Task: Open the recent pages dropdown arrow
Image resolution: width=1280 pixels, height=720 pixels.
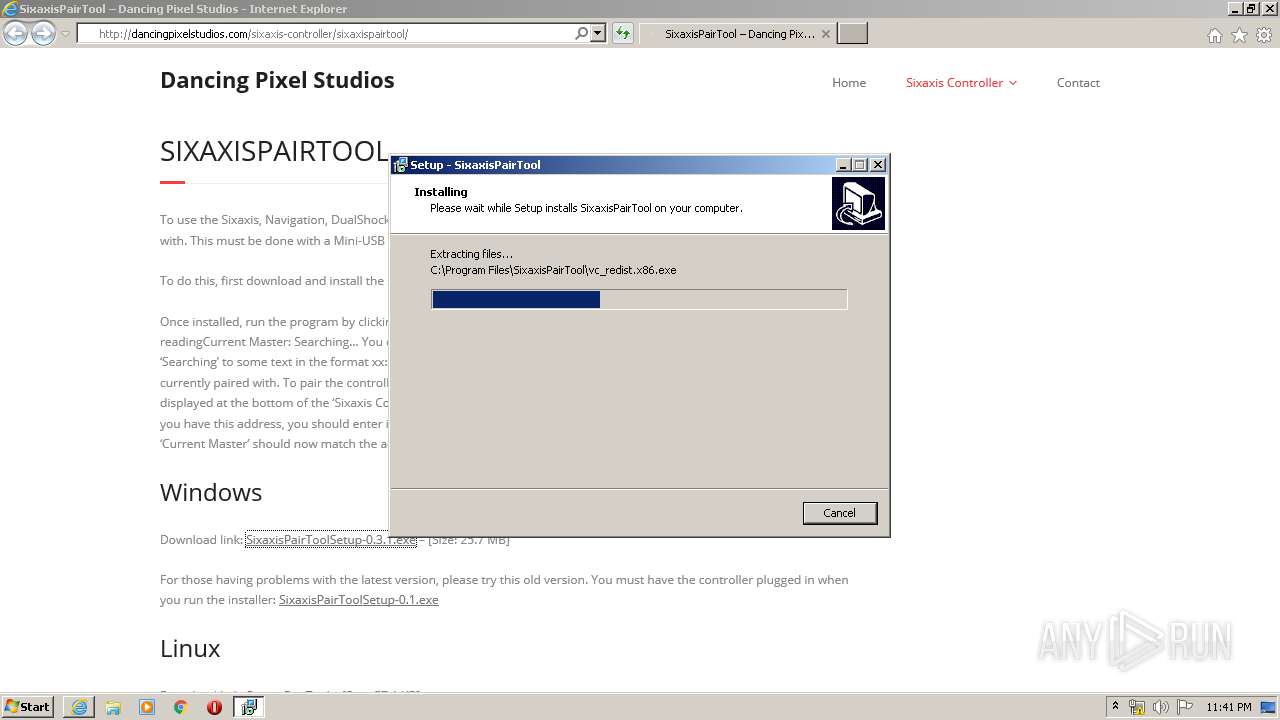Action: click(x=65, y=34)
